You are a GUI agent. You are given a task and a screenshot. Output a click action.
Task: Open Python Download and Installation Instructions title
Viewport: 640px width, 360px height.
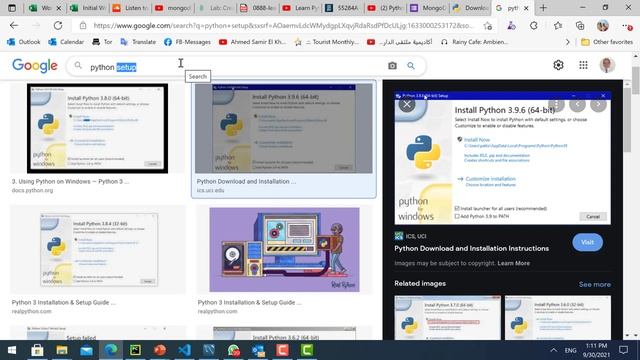[471, 248]
